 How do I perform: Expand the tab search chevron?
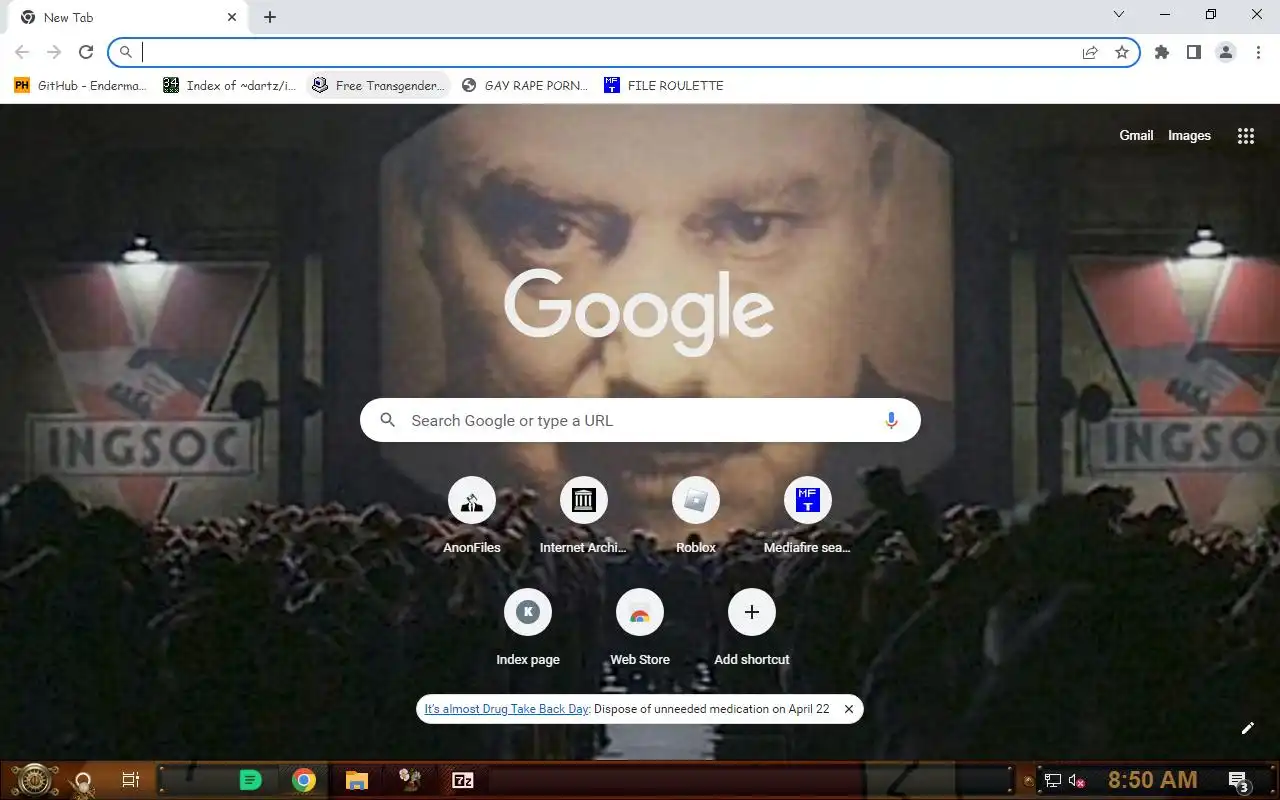(x=1119, y=15)
